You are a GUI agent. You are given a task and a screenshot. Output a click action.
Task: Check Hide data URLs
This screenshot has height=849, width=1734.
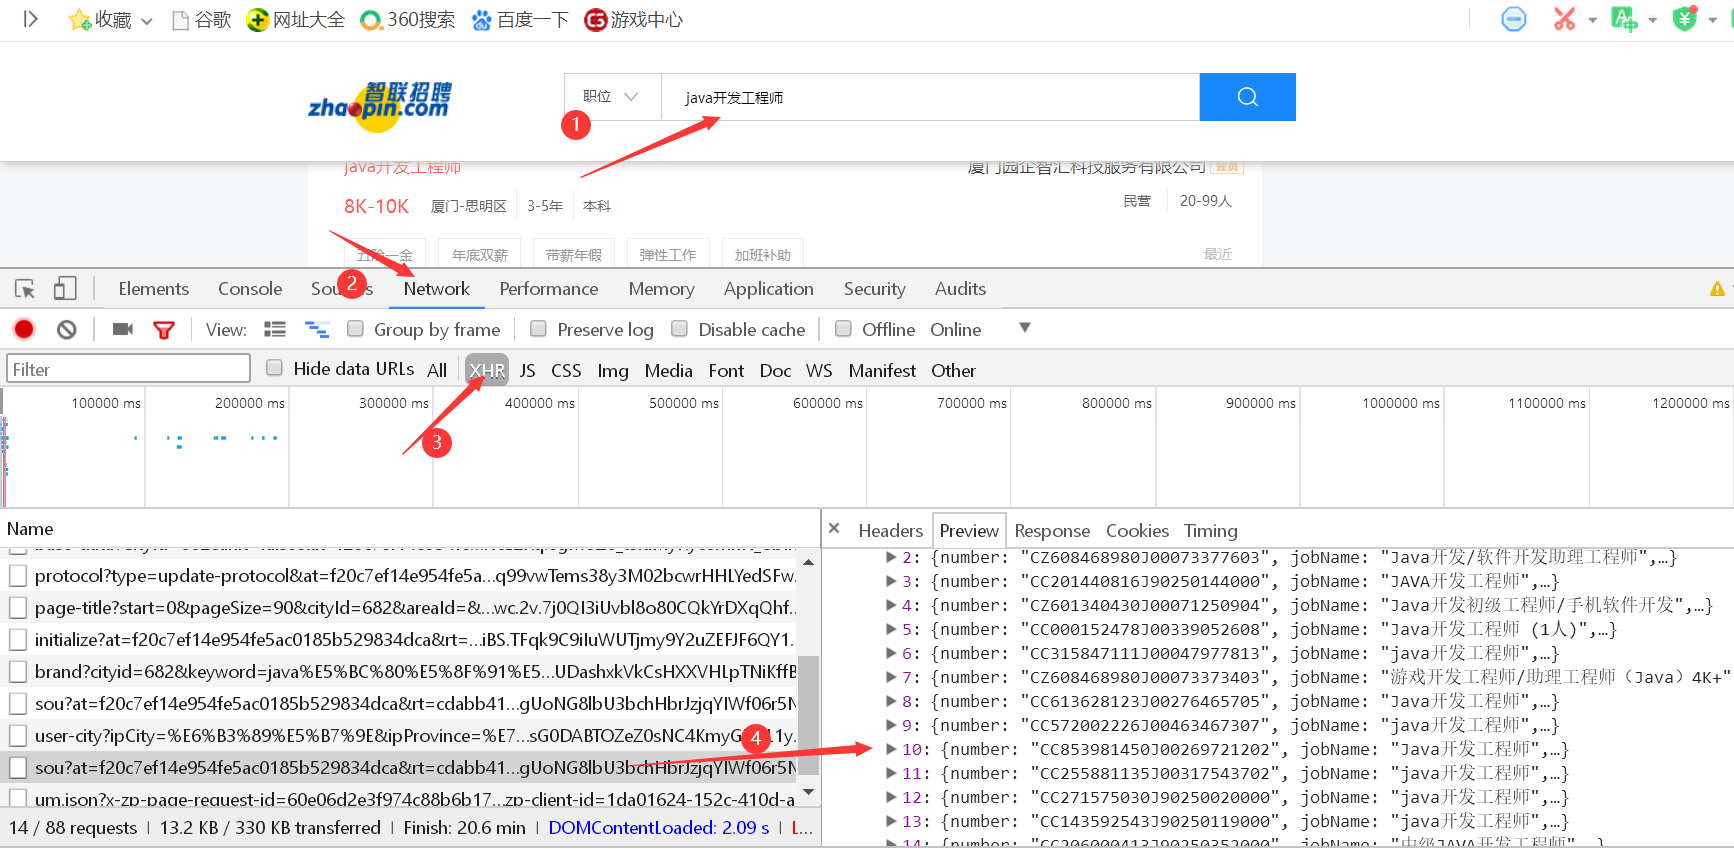point(274,368)
